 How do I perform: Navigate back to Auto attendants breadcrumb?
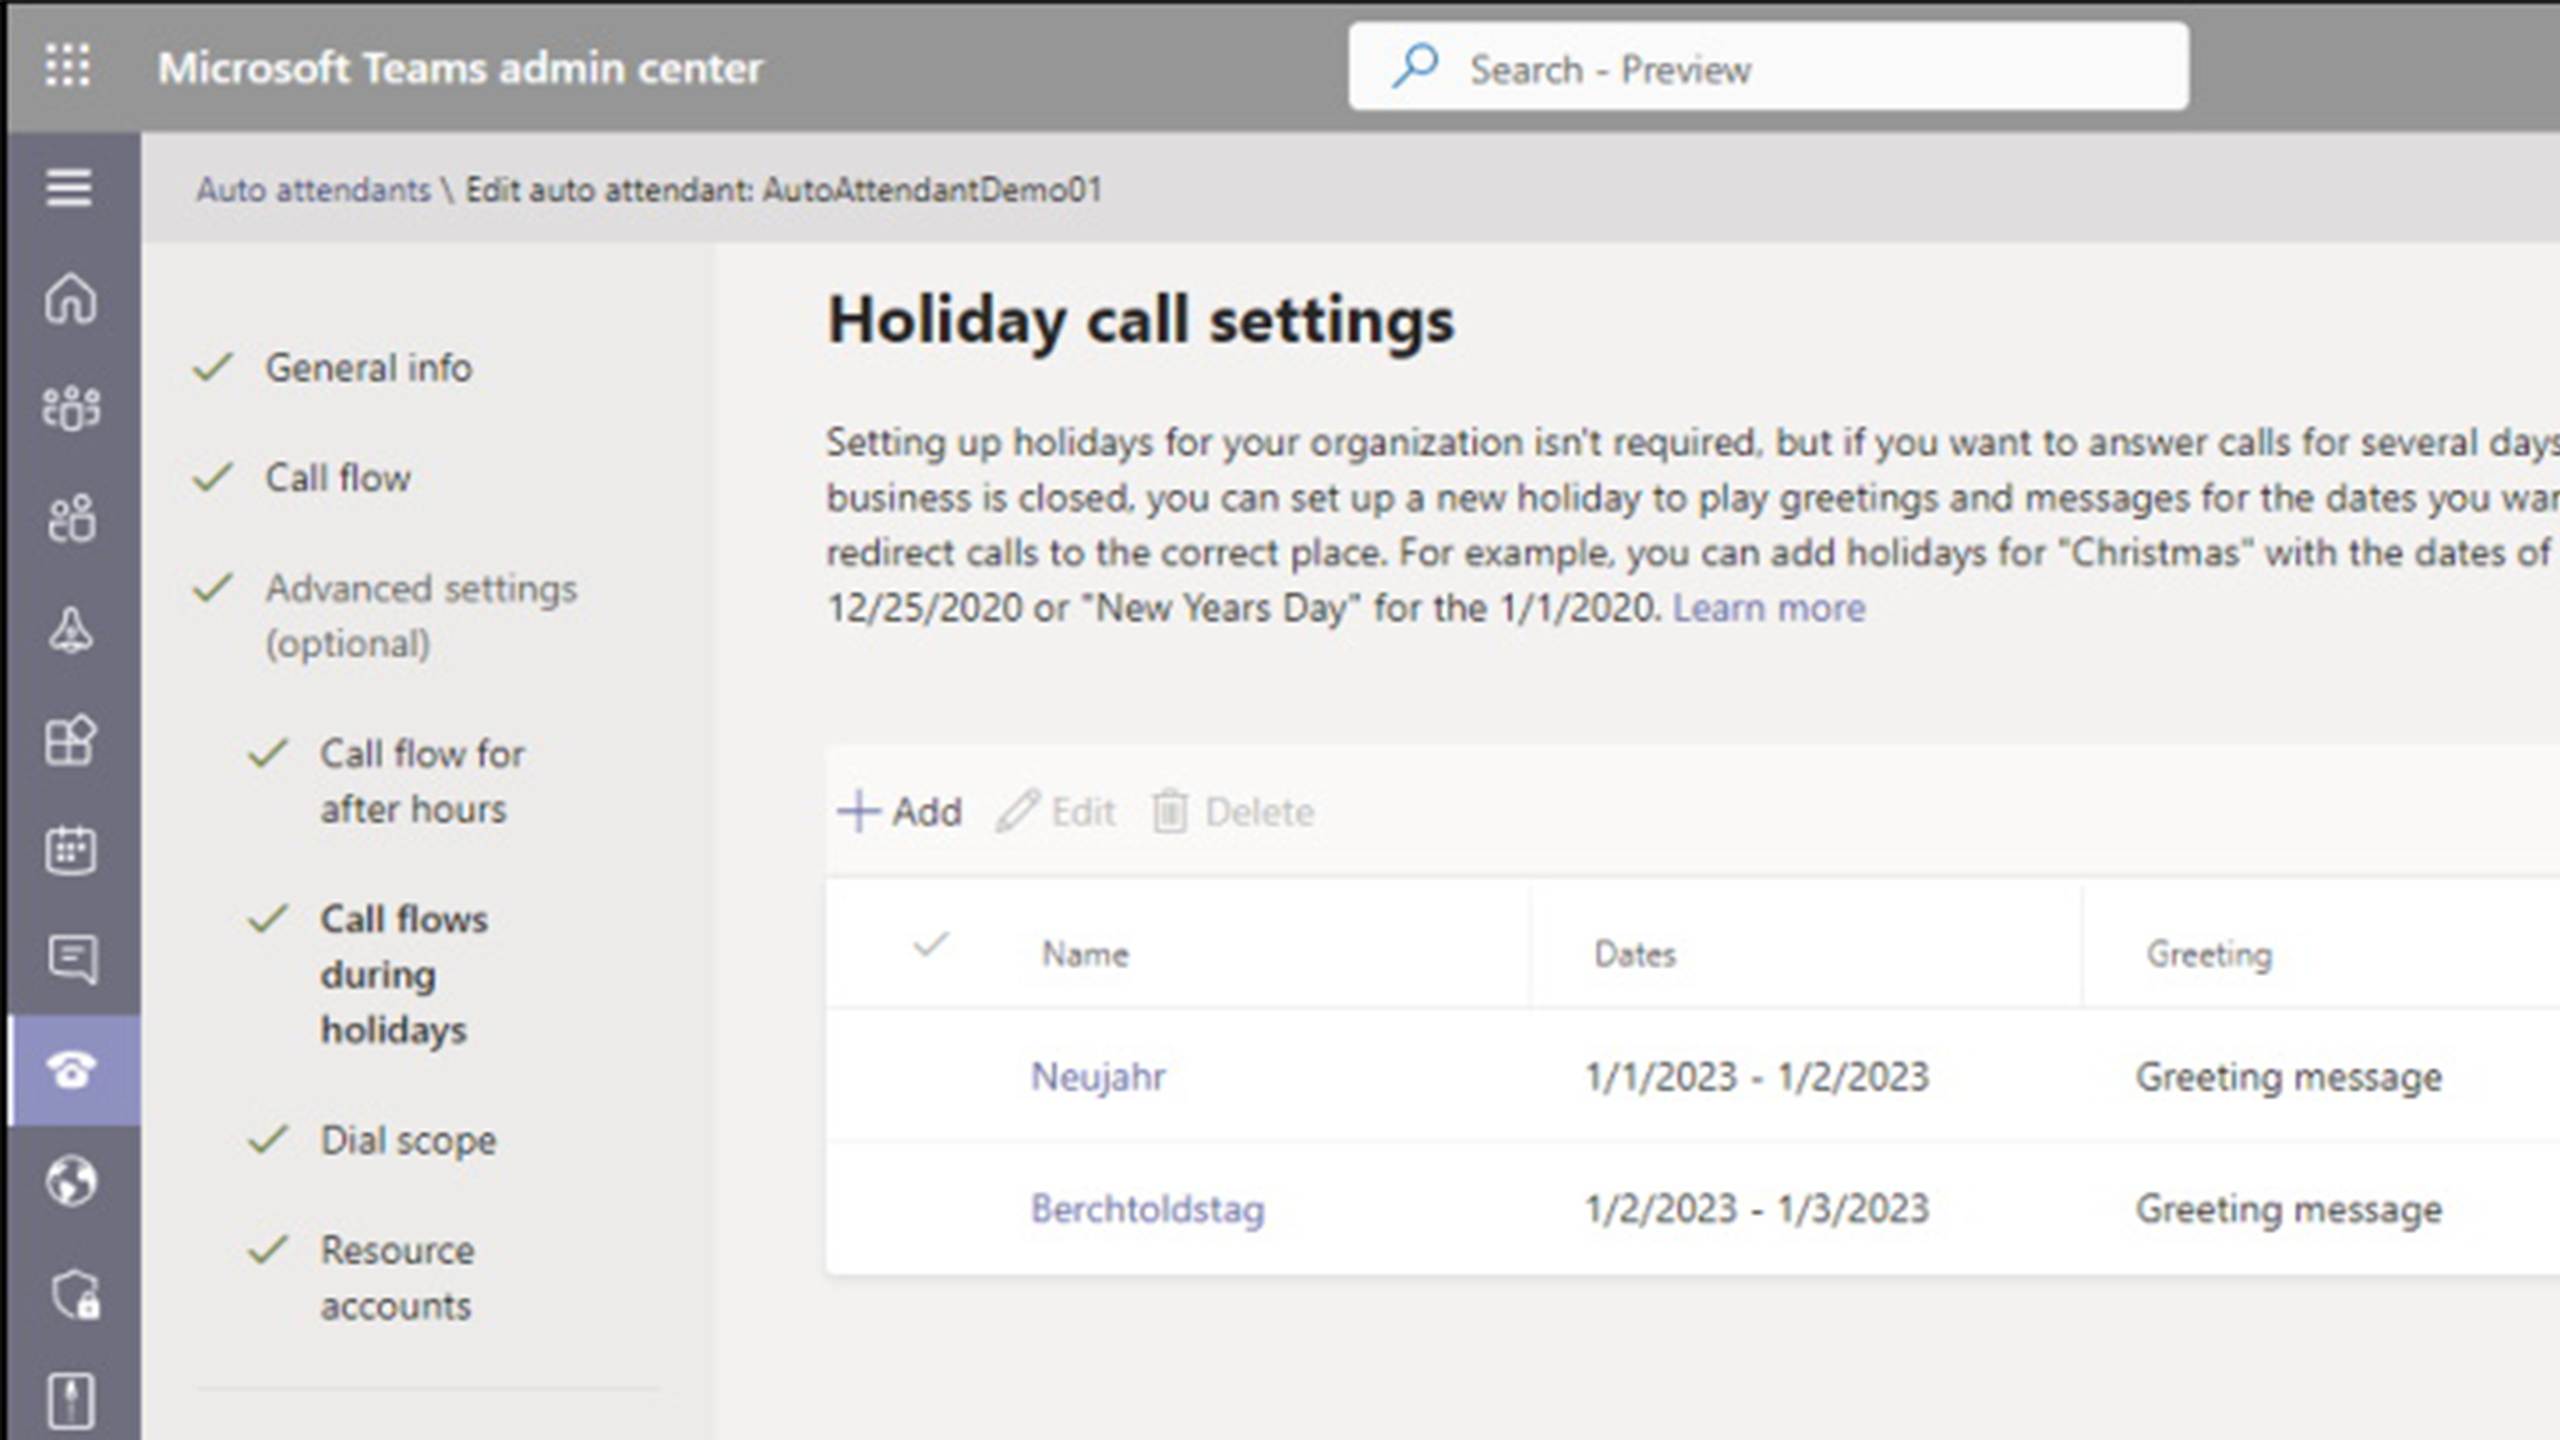(312, 190)
